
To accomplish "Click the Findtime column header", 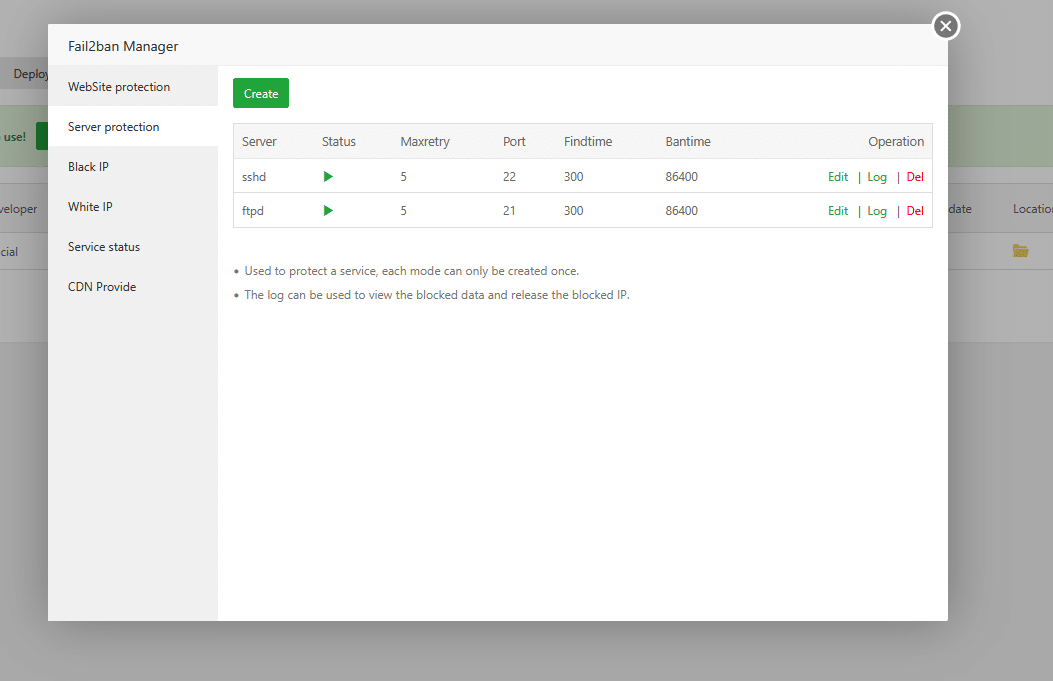I will pyautogui.click(x=588, y=141).
